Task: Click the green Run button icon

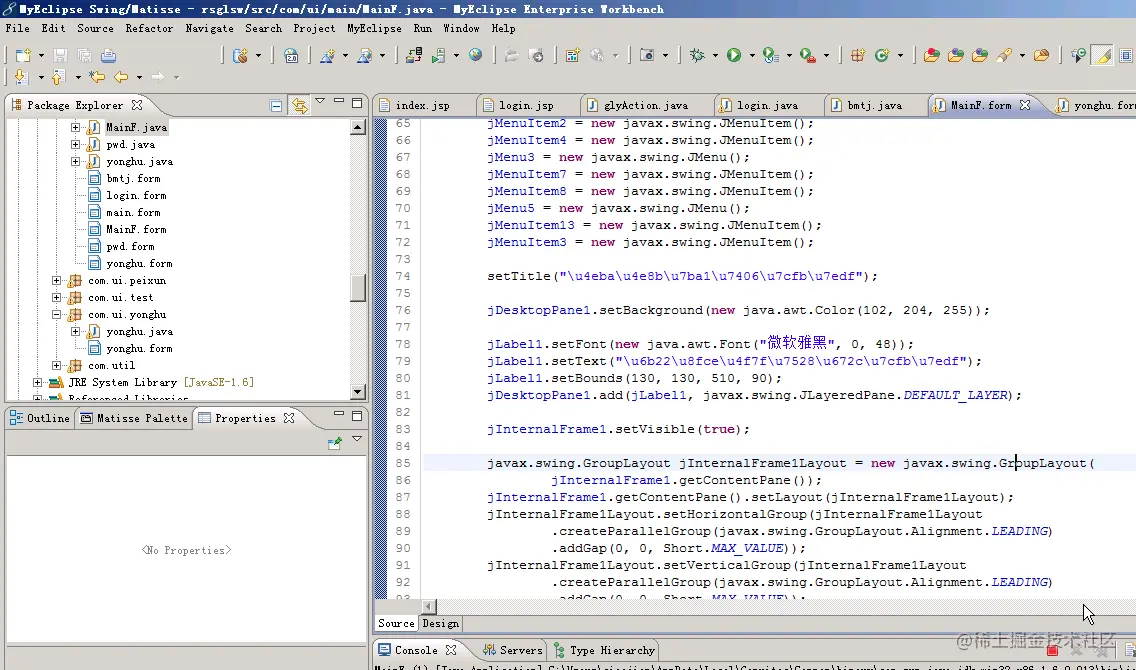Action: [734, 56]
